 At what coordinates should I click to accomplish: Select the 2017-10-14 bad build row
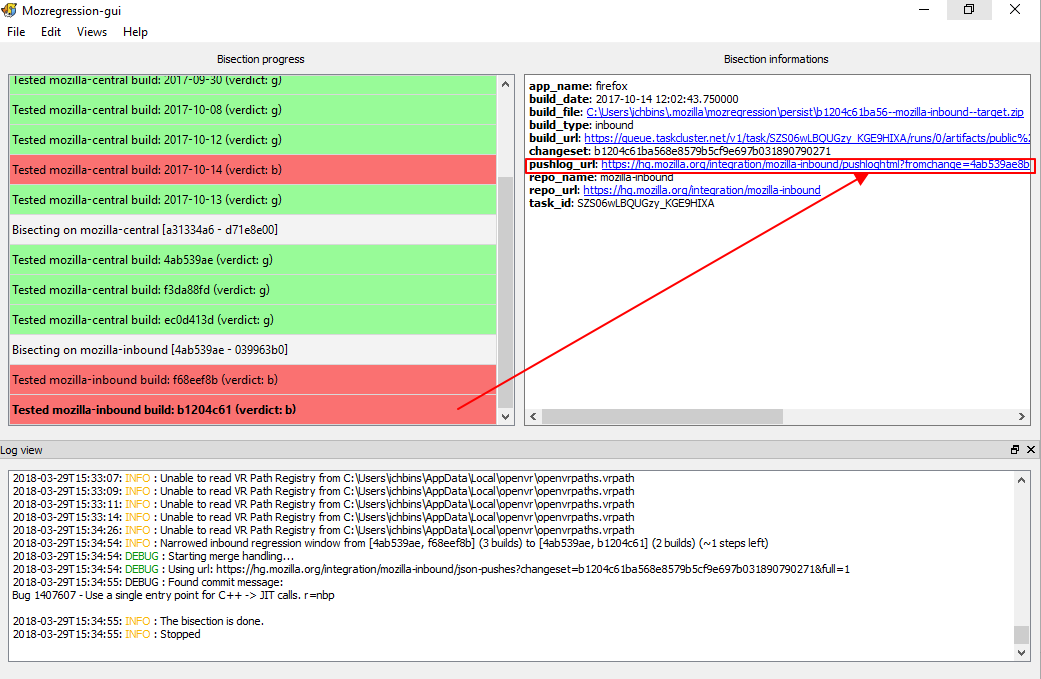point(253,170)
